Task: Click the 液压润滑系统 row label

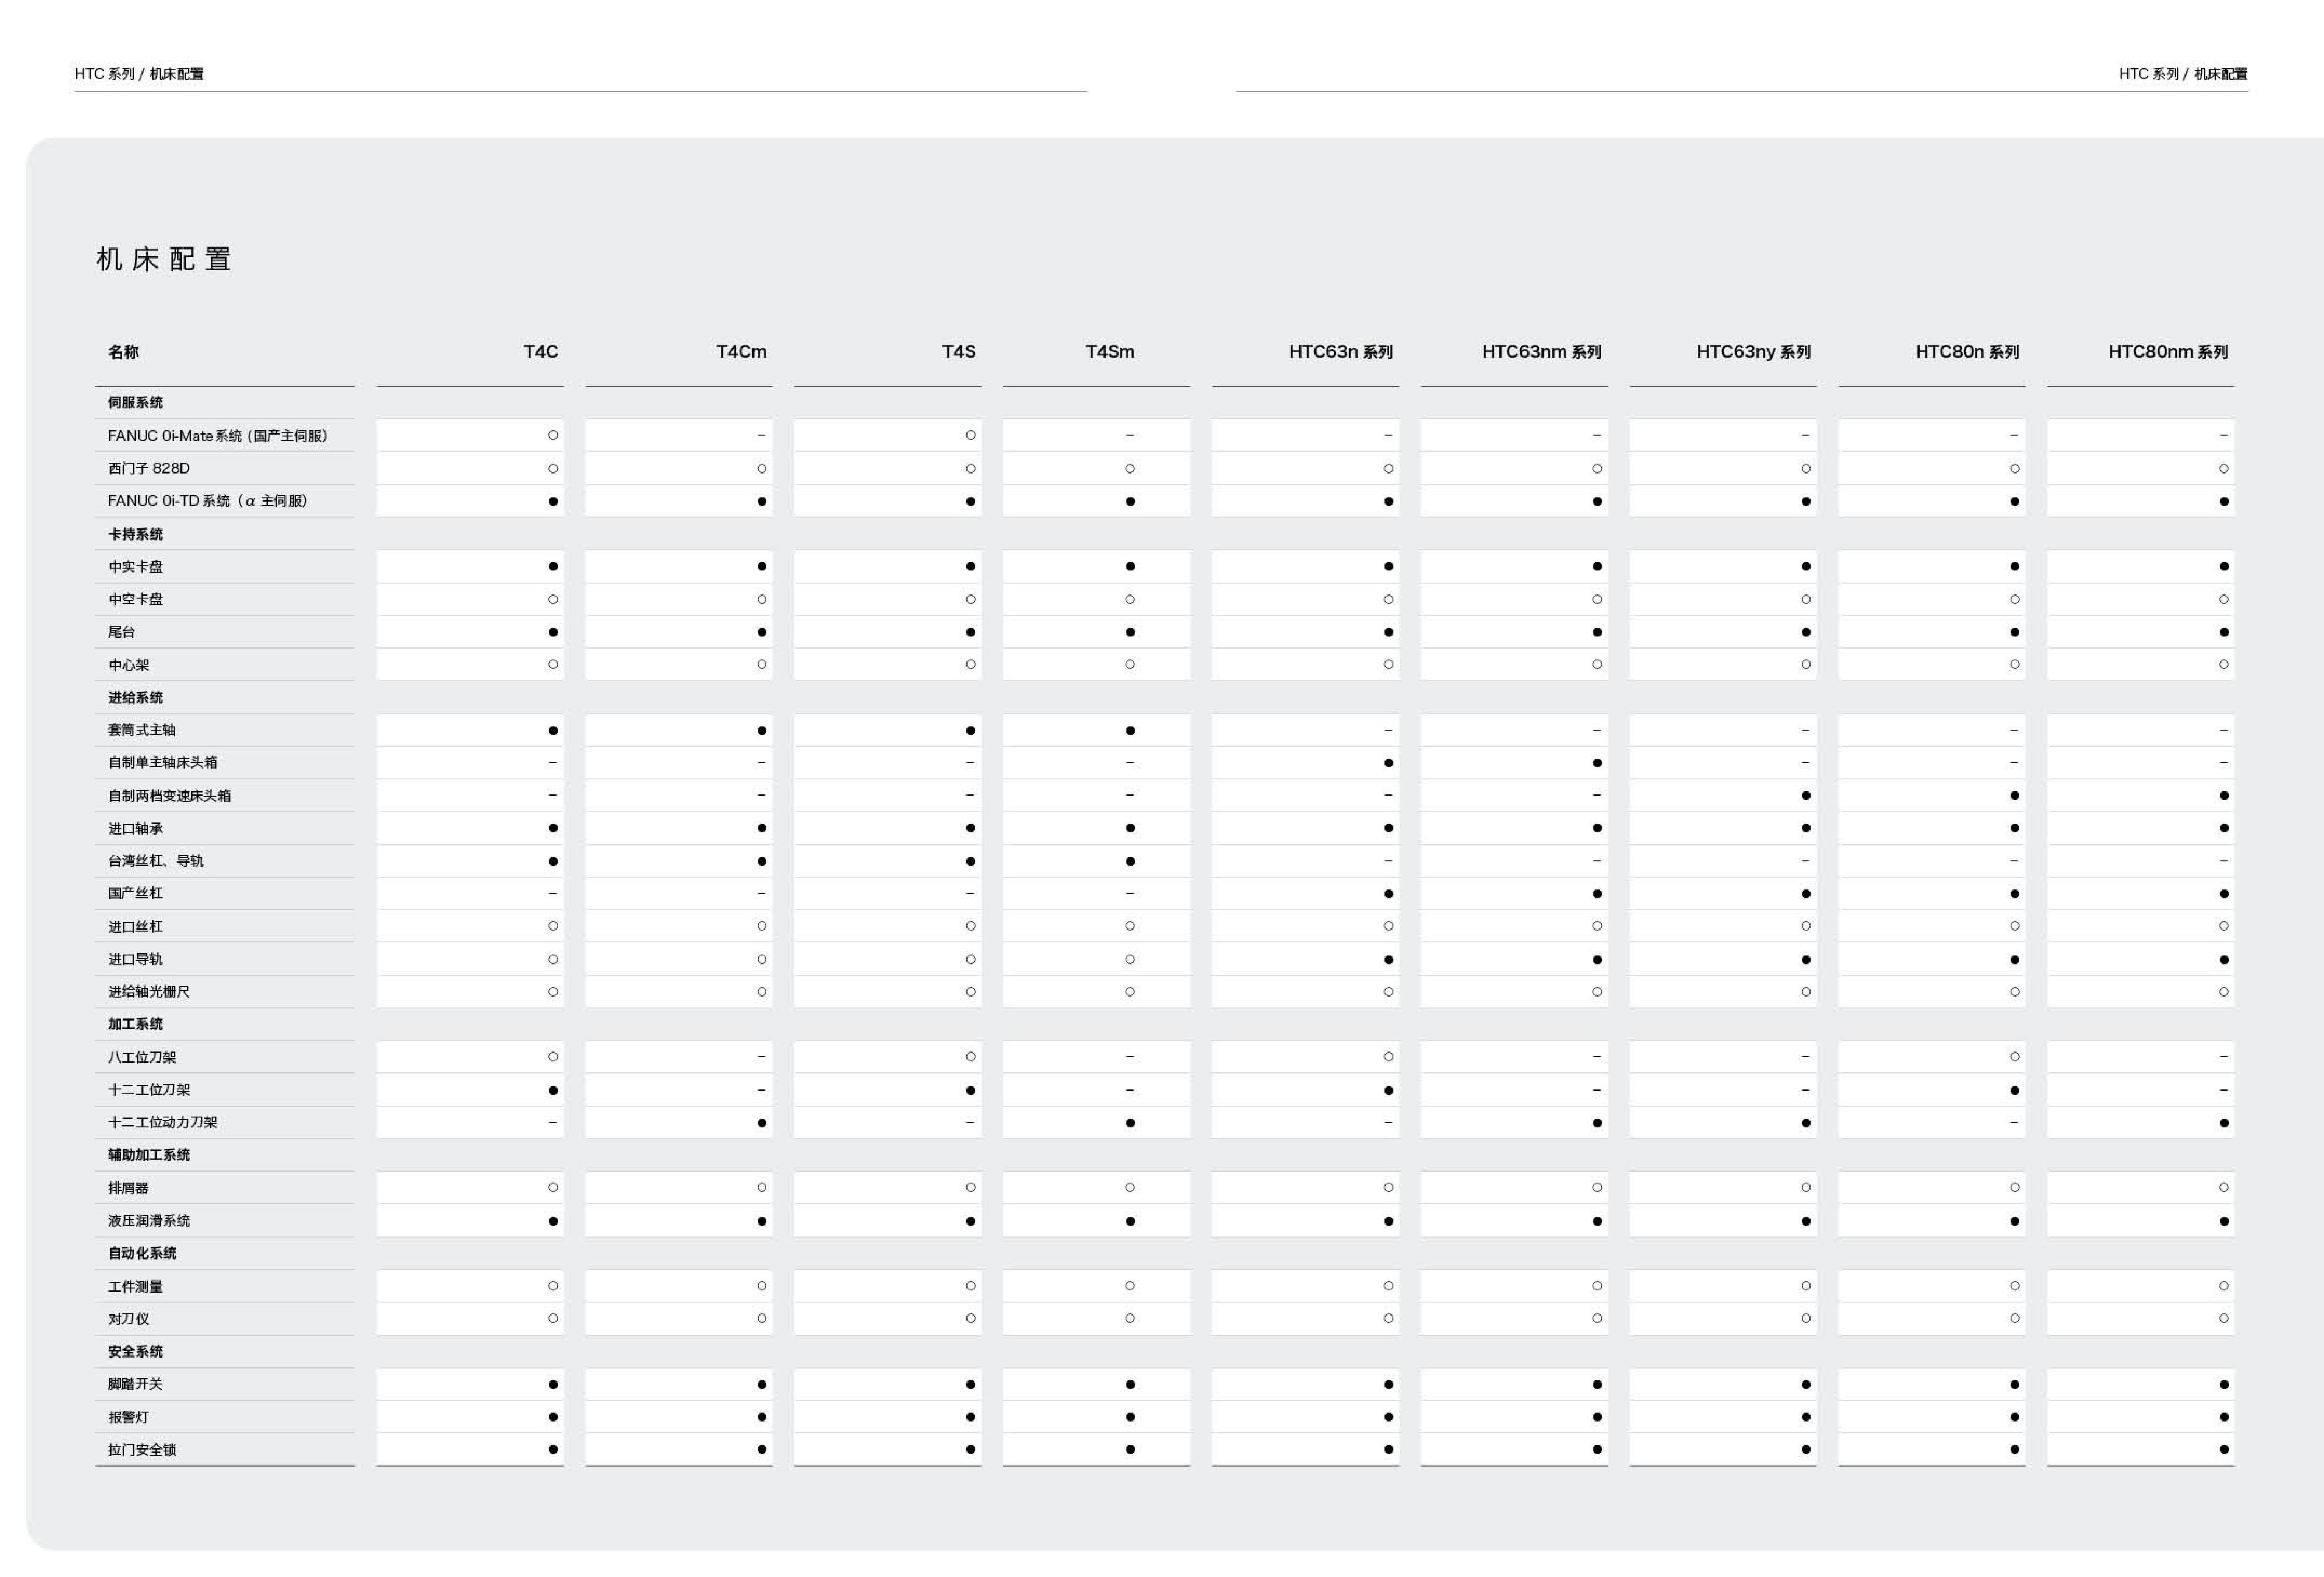Action: click(149, 1220)
